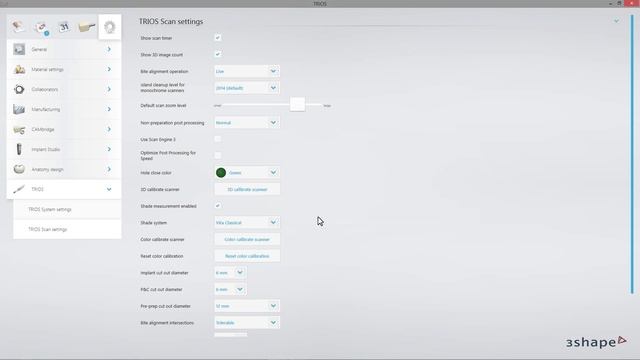
Task: Click the 3D calibrate scanner button
Action: [x=247, y=189]
